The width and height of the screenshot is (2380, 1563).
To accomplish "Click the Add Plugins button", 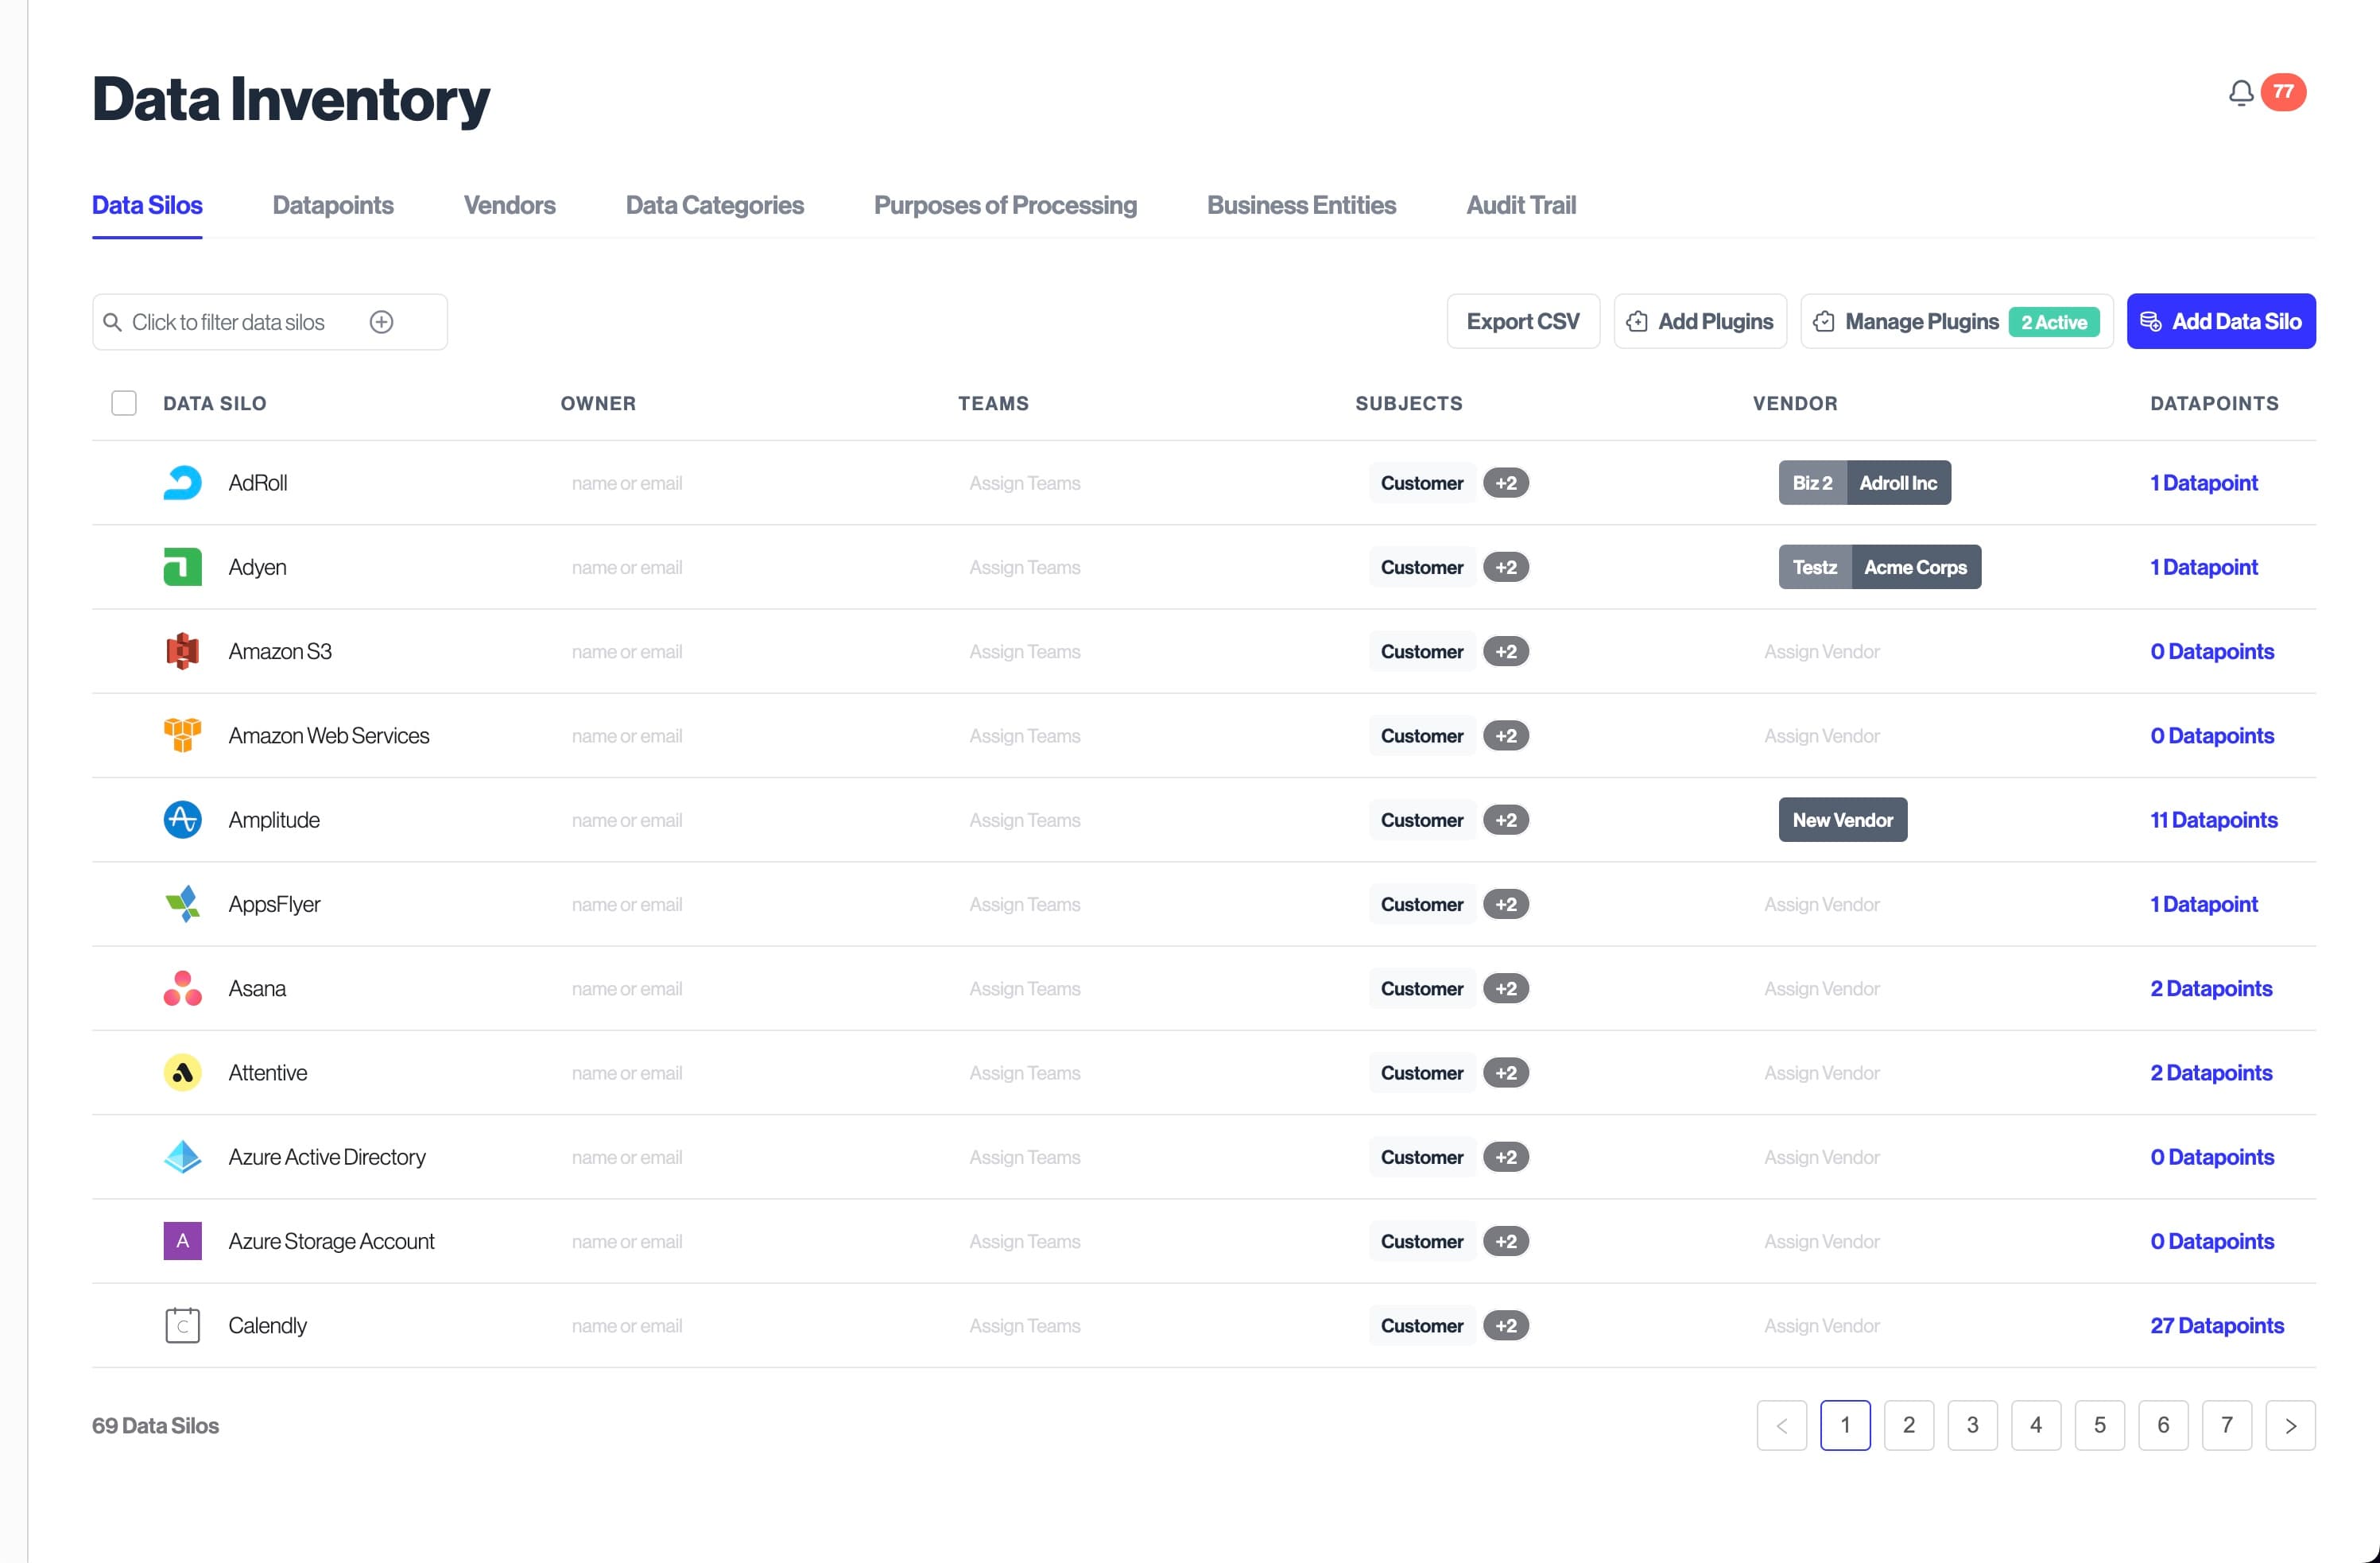I will click(1700, 321).
